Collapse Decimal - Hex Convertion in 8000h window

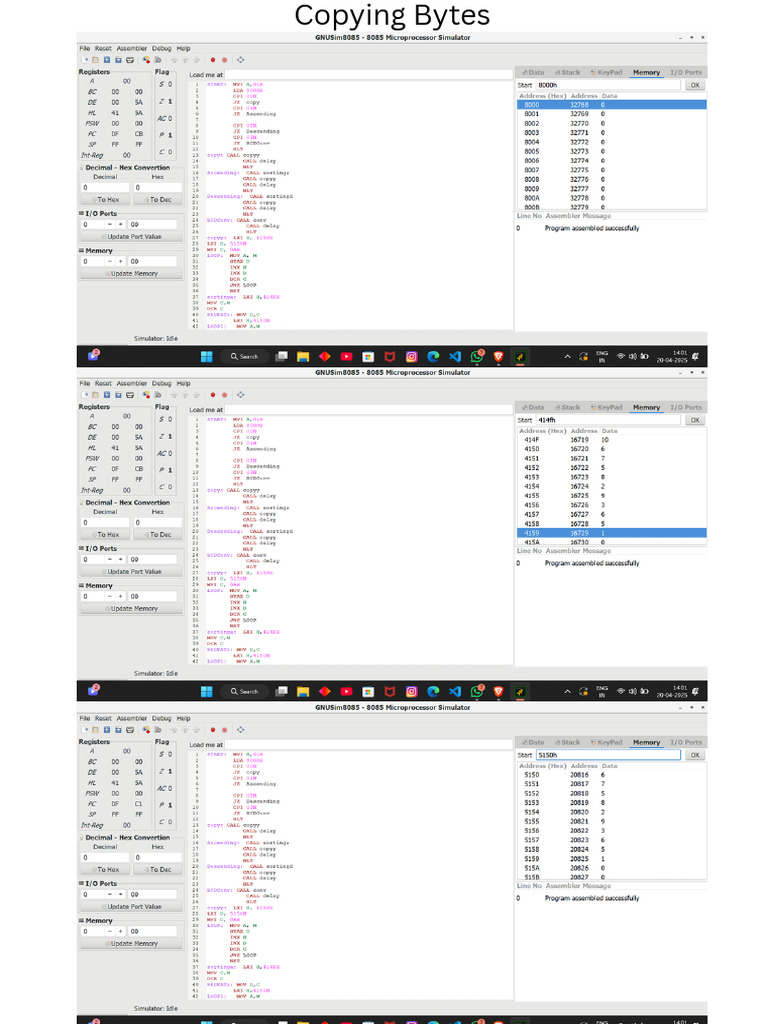[x=124, y=168]
